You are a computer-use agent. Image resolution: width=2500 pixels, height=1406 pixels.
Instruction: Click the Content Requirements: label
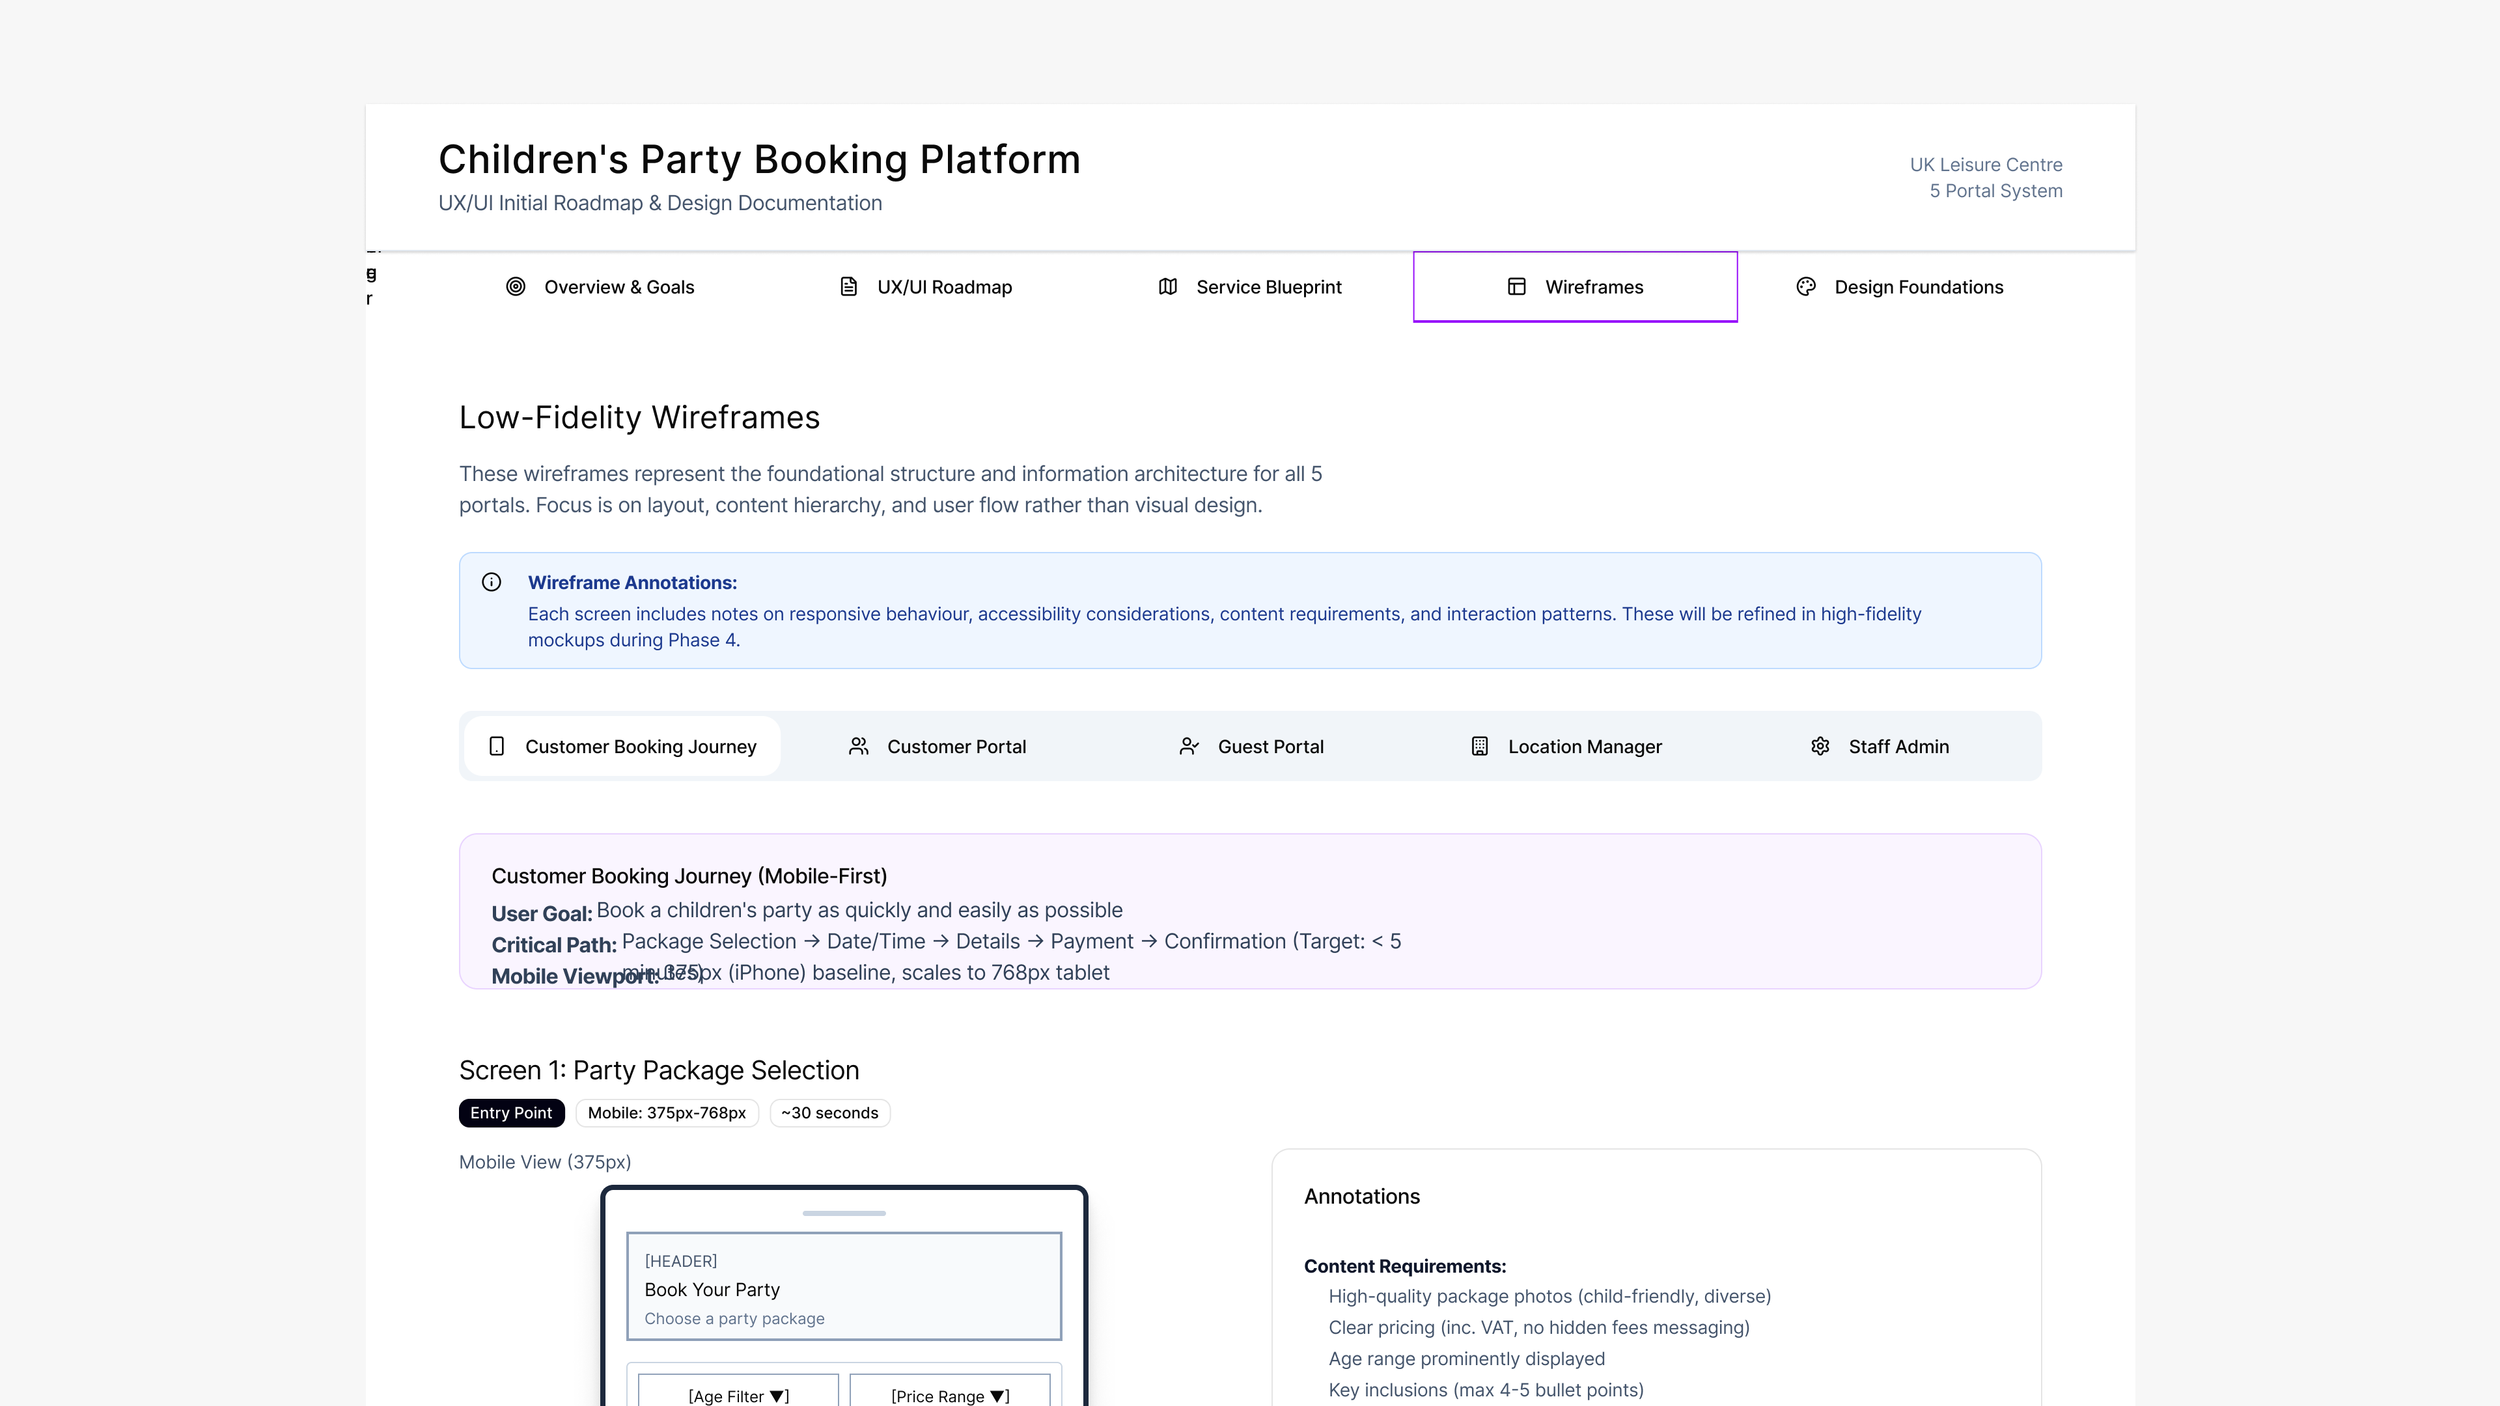pyautogui.click(x=1405, y=1266)
